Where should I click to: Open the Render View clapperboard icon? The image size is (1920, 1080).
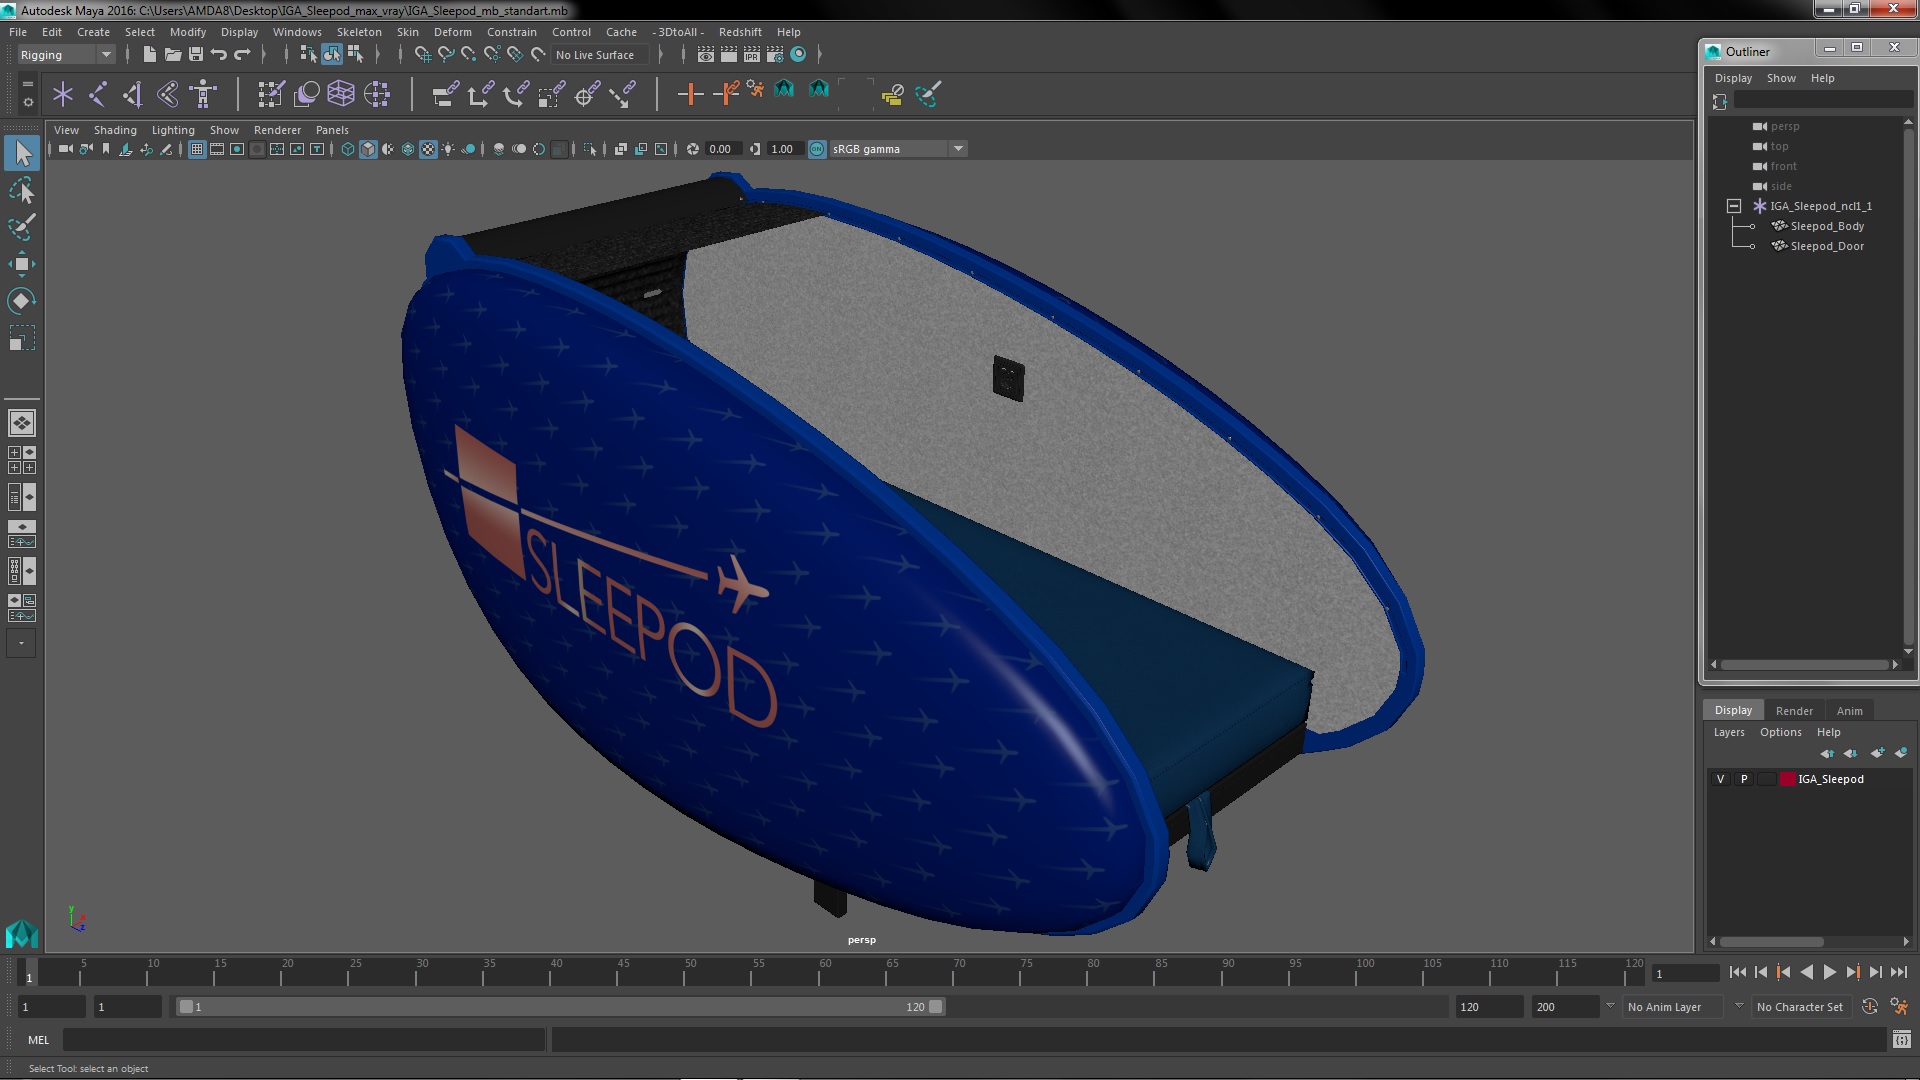(706, 55)
